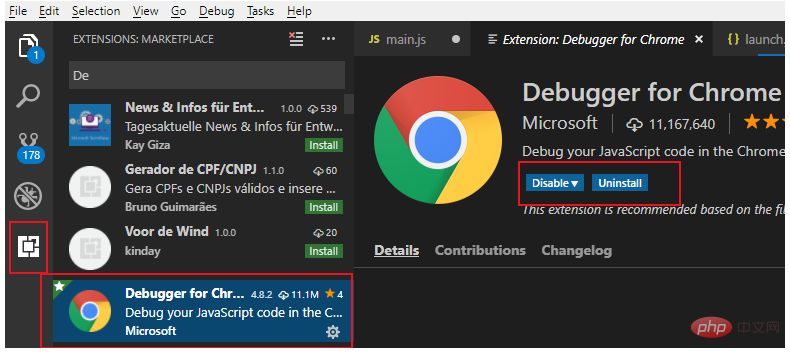Open the Extensions panel more actions ellipsis
Viewport: 790px width, 360px height.
328,39
